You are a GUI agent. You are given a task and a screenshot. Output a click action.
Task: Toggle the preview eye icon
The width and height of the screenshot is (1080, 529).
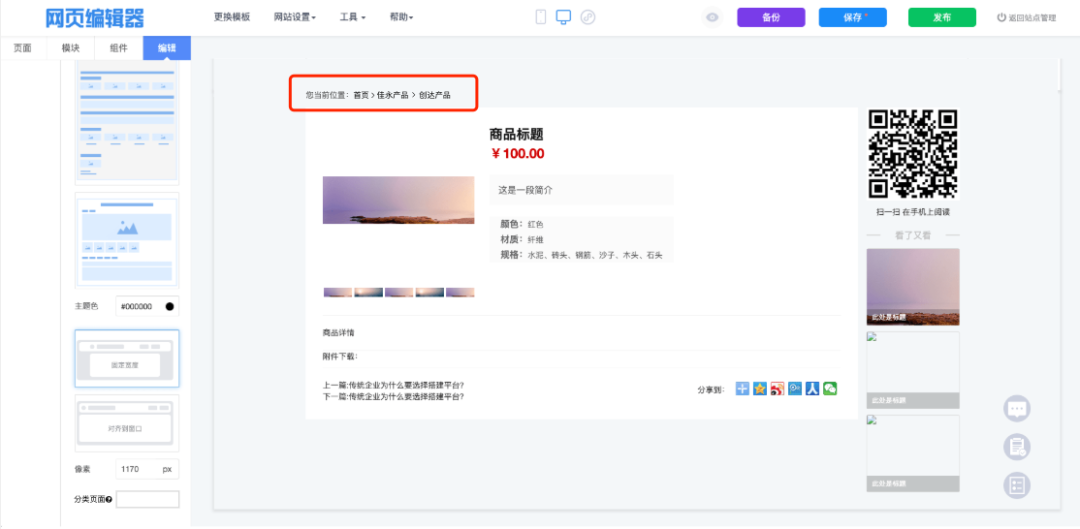pyautogui.click(x=712, y=17)
